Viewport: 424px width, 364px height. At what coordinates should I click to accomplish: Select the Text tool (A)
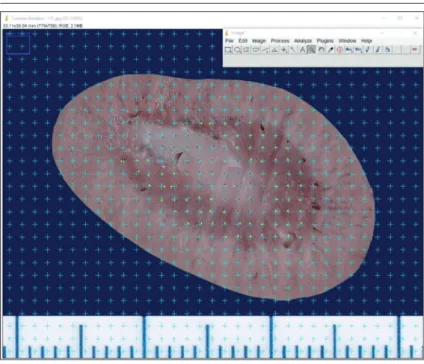(302, 50)
